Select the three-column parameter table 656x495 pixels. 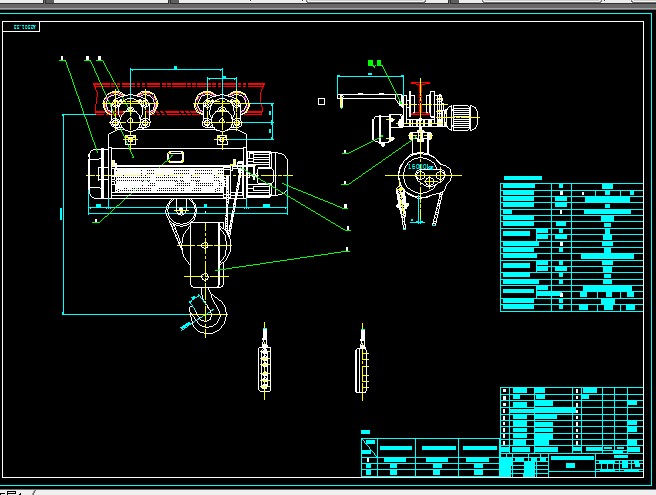click(430, 457)
